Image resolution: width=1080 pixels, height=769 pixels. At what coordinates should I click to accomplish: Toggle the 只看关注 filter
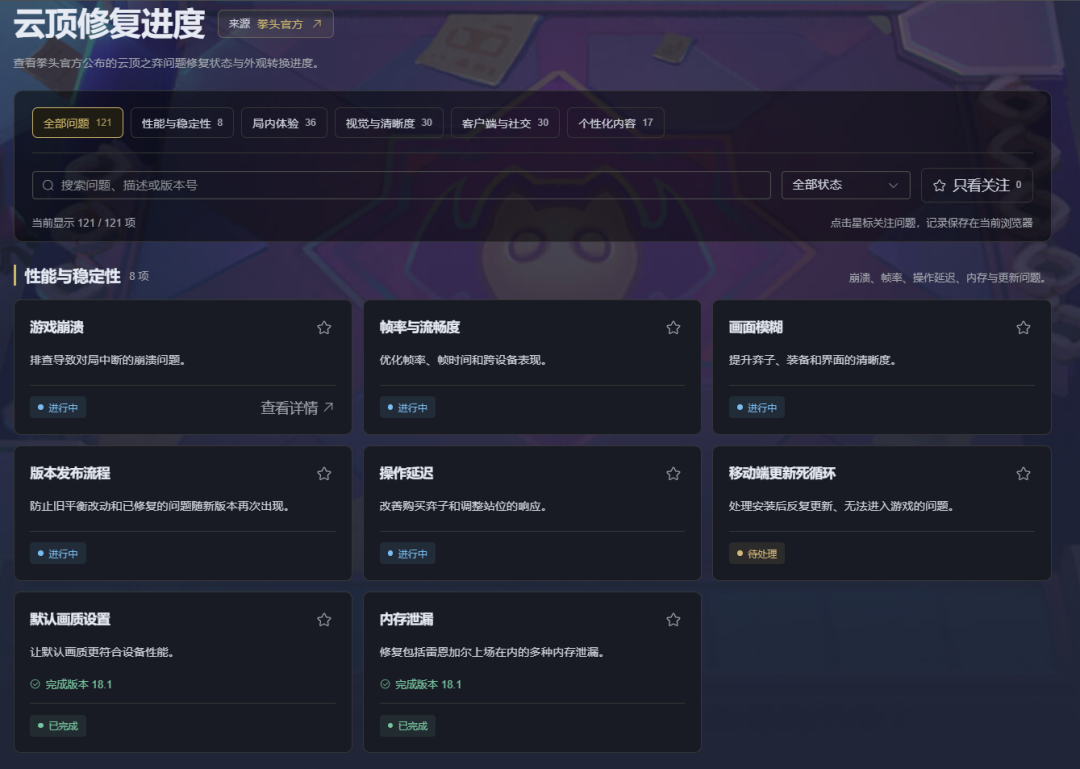click(x=977, y=185)
